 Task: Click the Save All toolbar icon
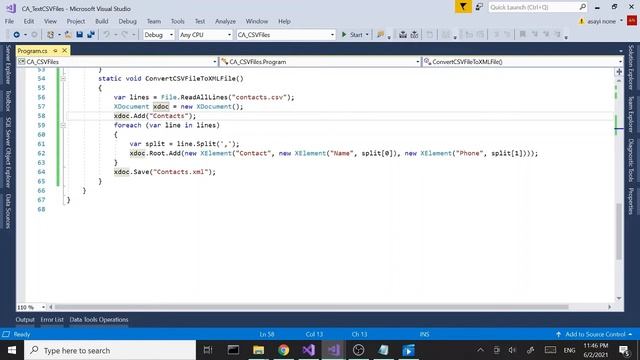91,35
